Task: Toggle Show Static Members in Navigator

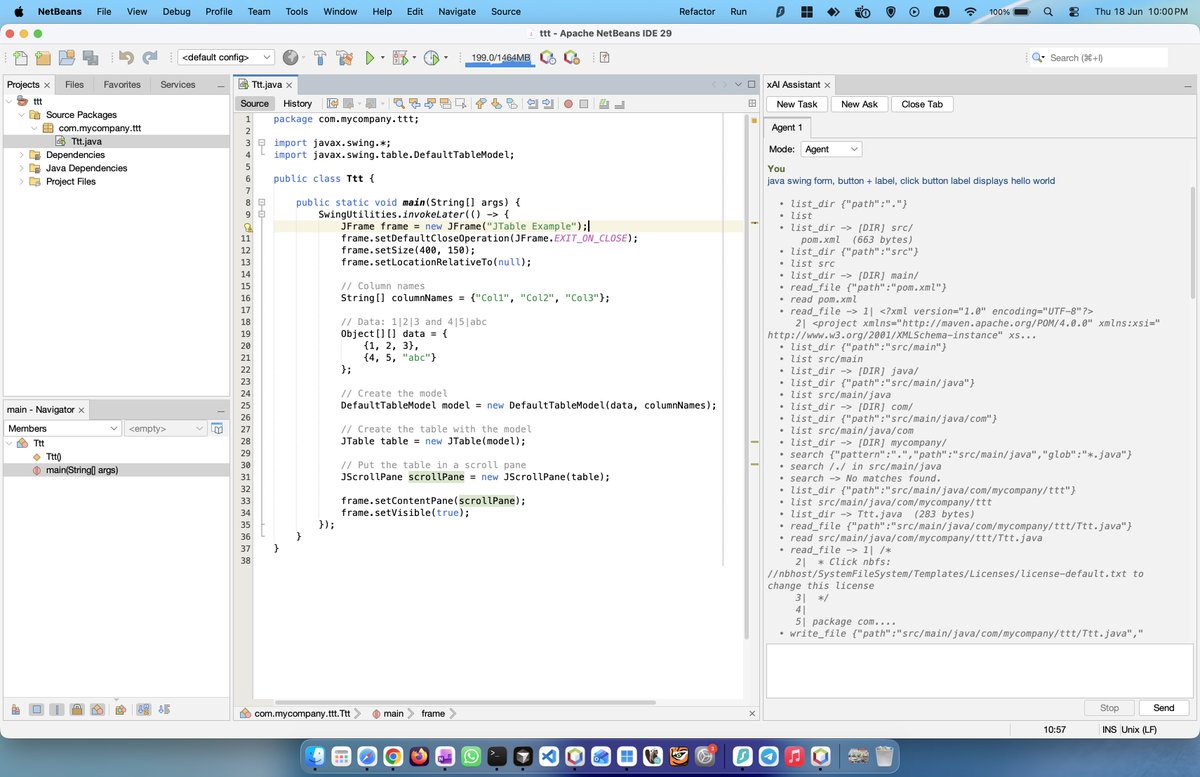Action: coord(57,710)
